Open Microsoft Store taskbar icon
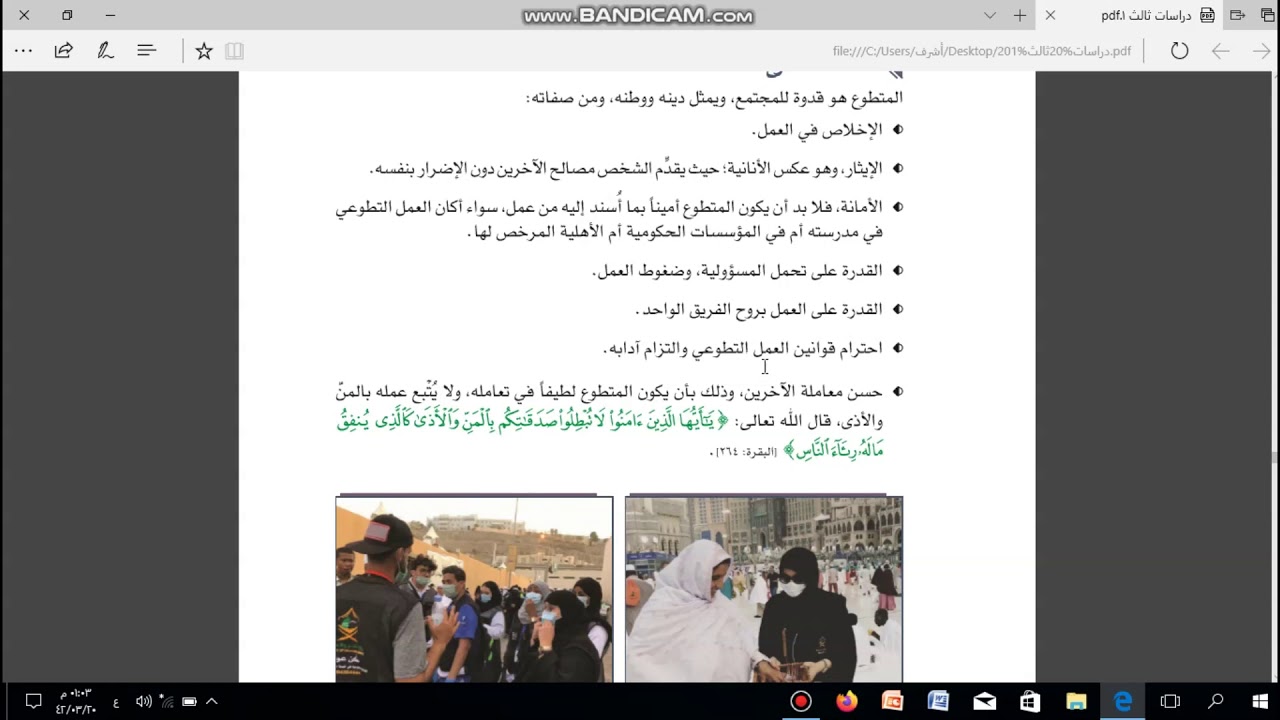 1030,701
